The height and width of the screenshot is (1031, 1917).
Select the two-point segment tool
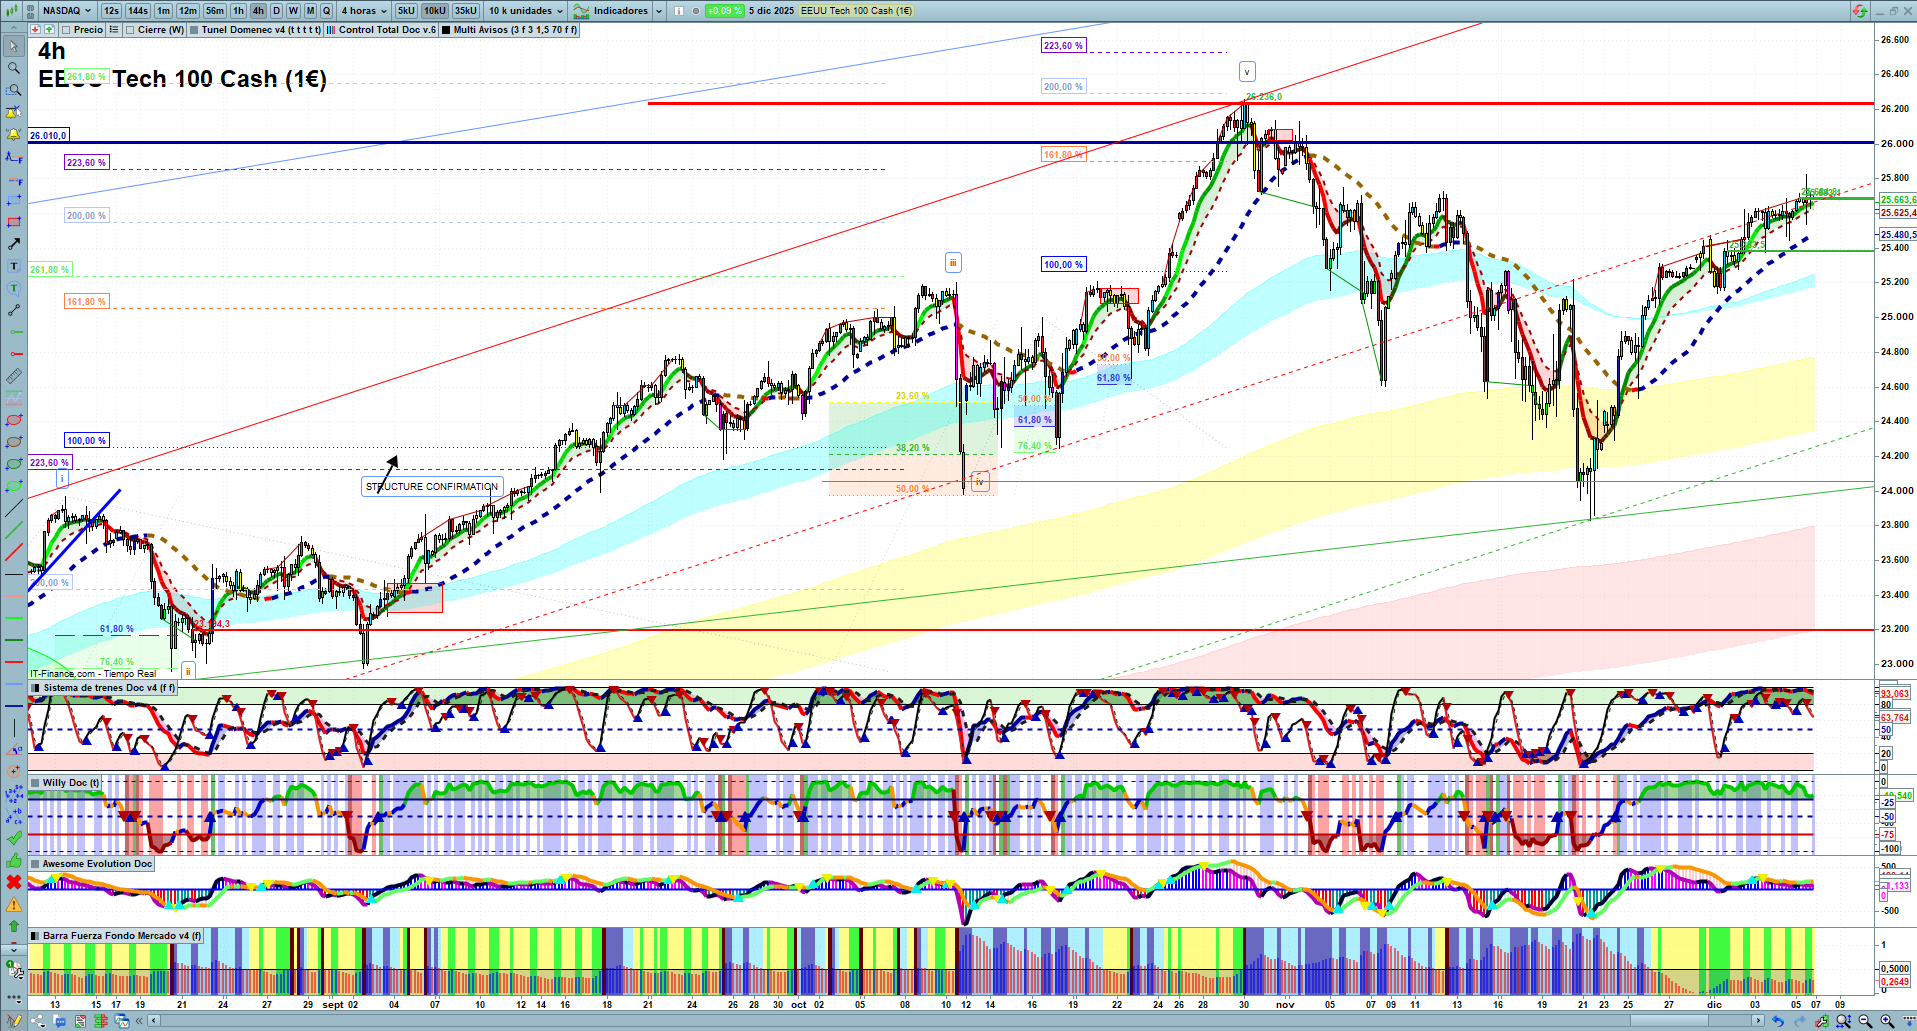click(x=14, y=310)
